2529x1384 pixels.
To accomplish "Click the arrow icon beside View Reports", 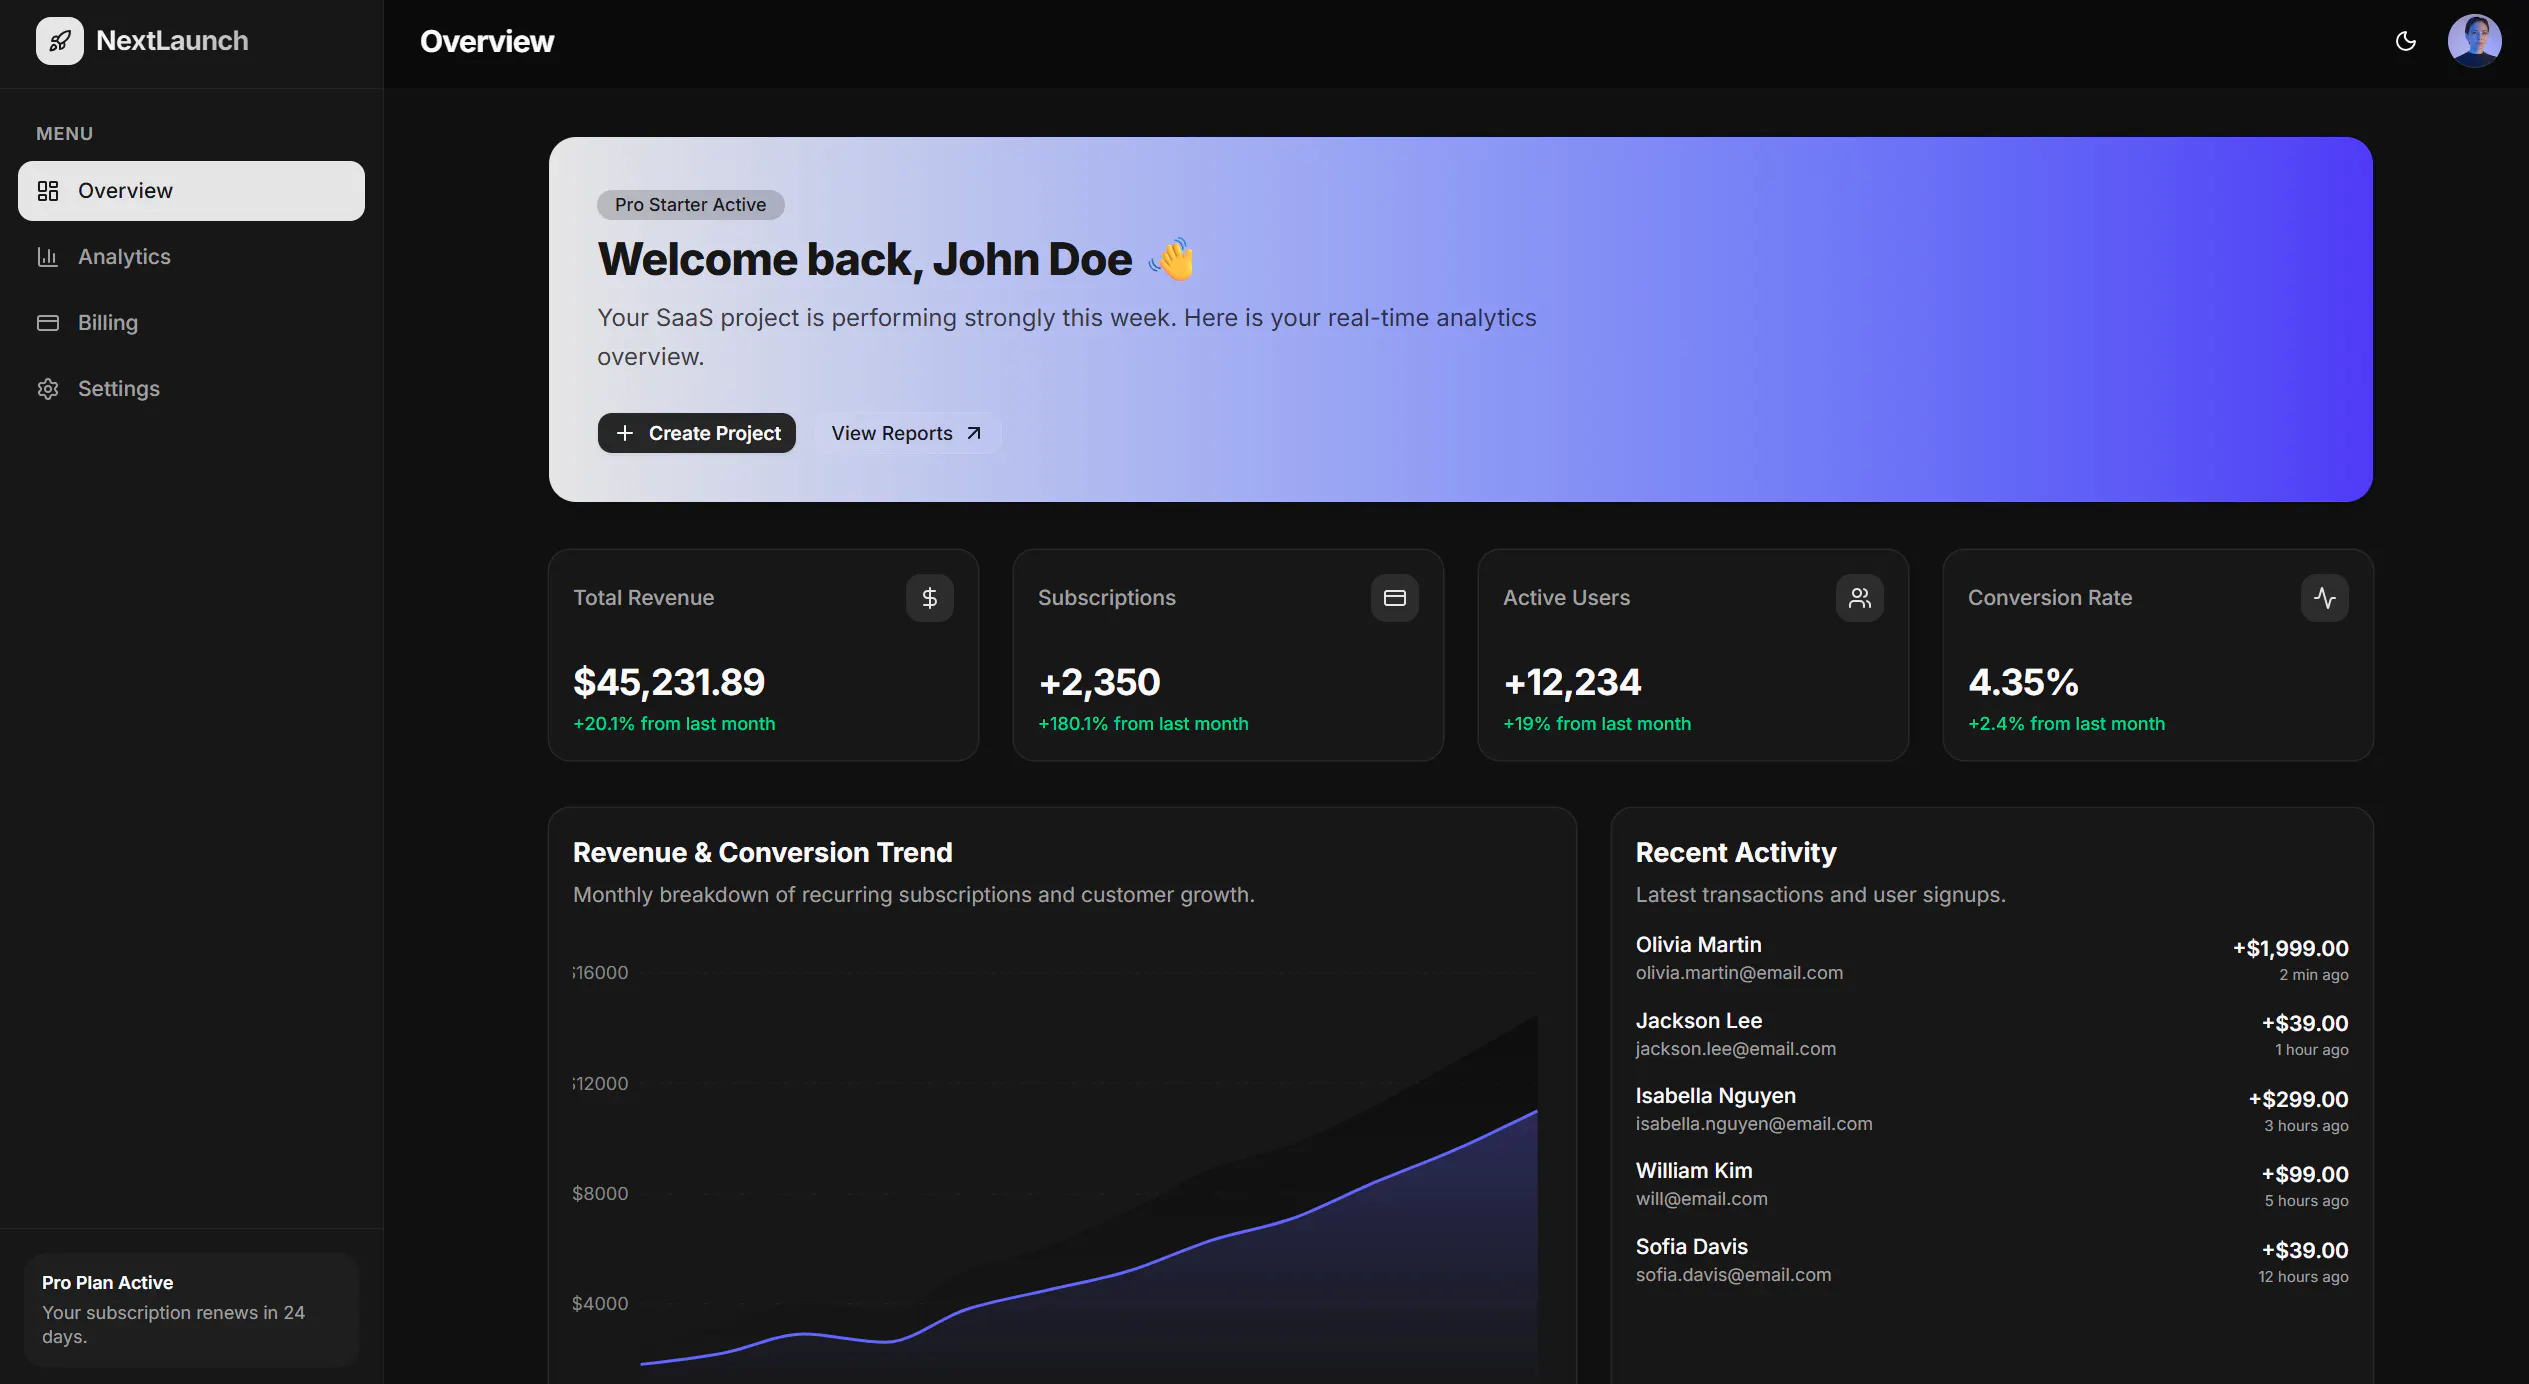I will point(974,433).
